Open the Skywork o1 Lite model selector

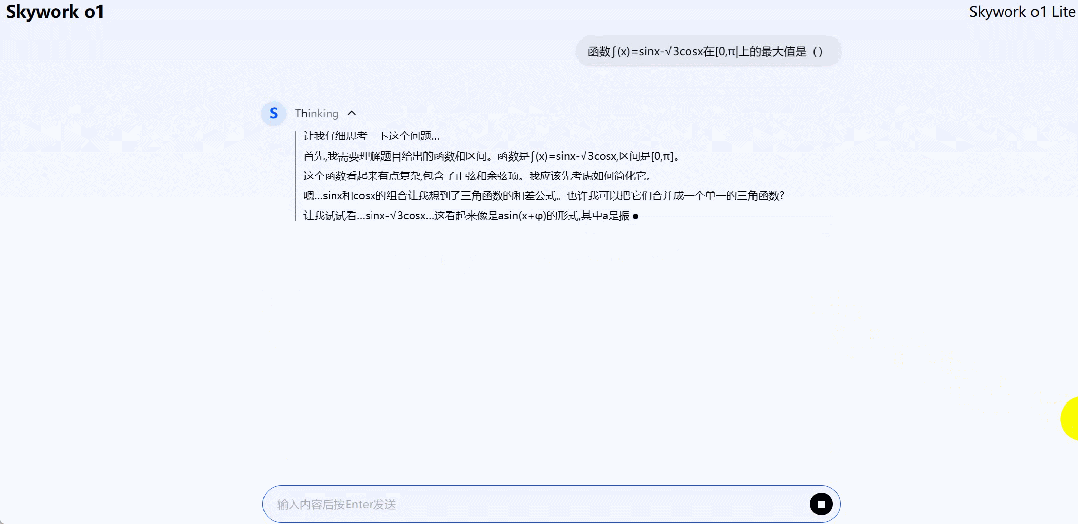tap(1021, 12)
